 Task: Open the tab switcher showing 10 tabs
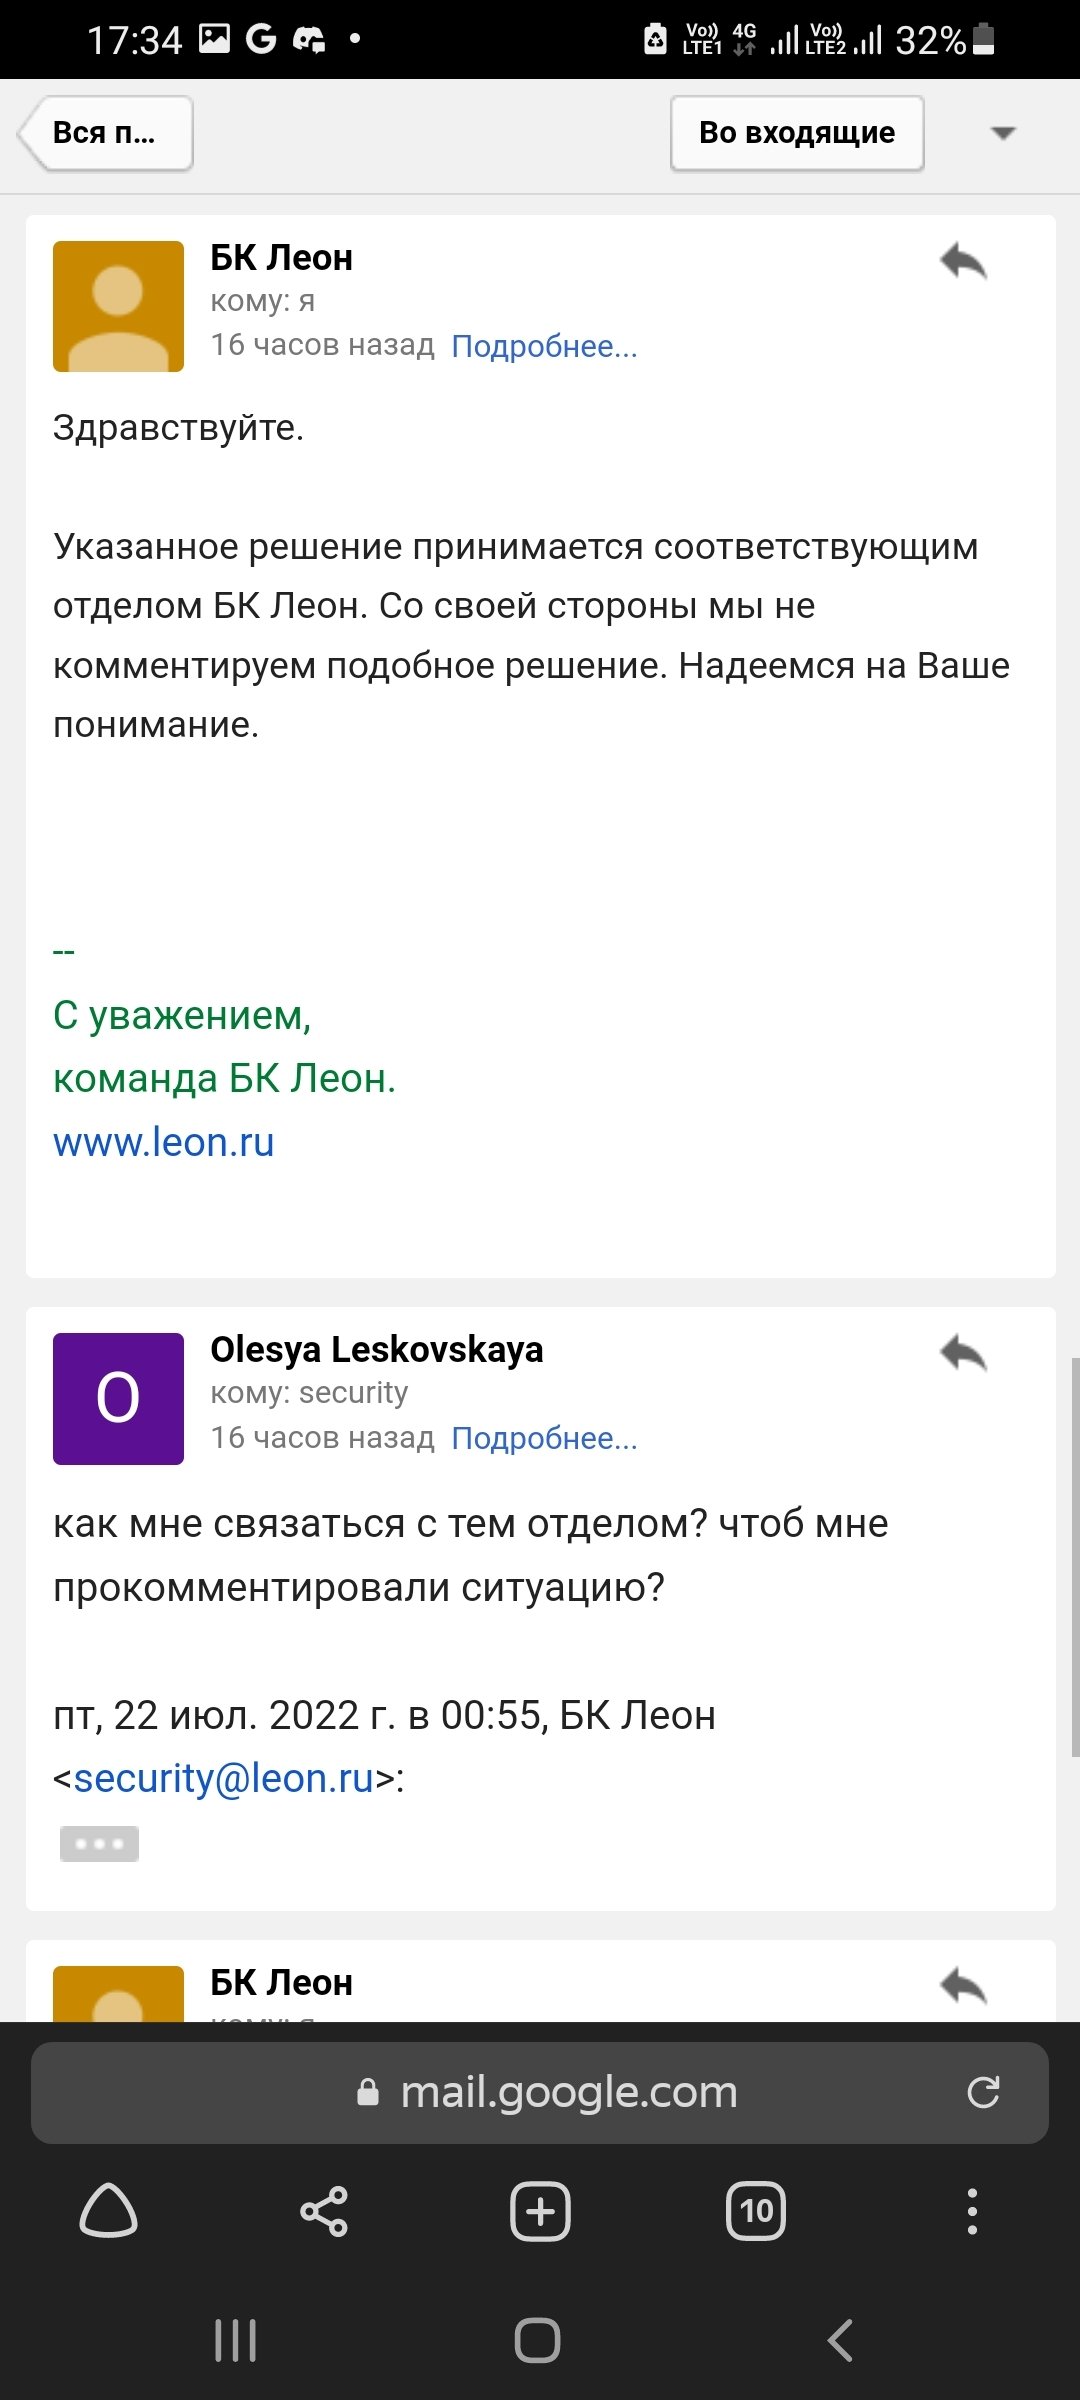coord(756,2210)
